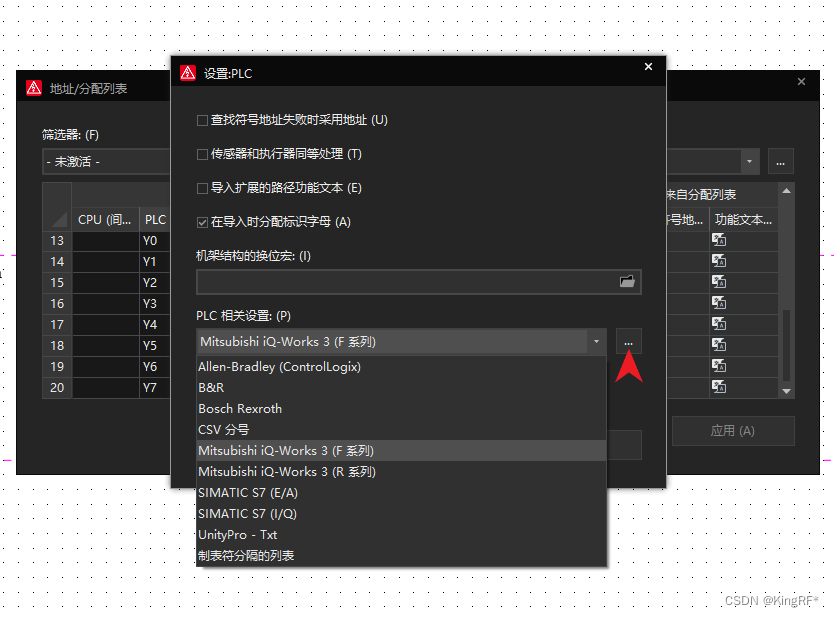
Task: Click the 应用 (A) button
Action: coord(732,431)
